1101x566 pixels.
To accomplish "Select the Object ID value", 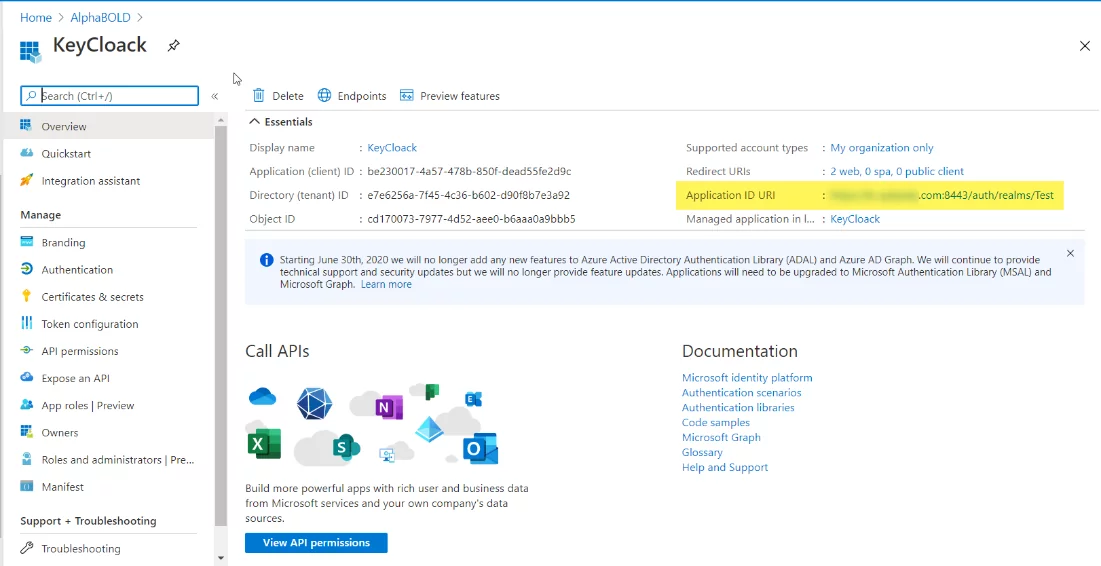I will point(471,219).
